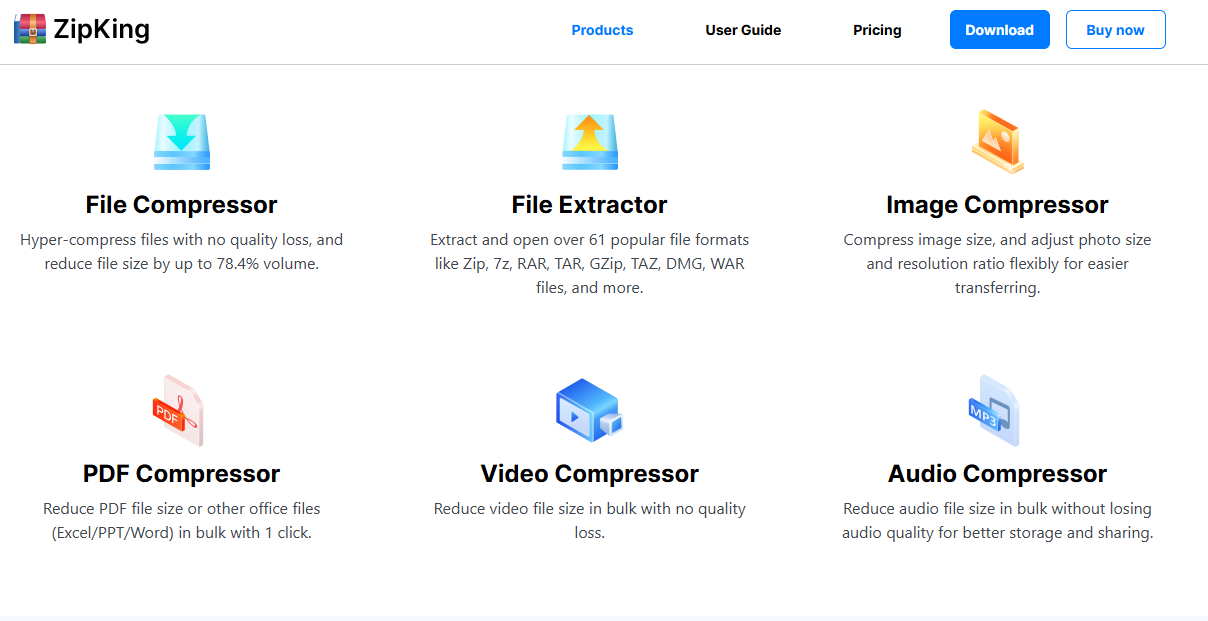Viewport: 1208px width, 621px height.
Task: Click the ZipKing brand name text
Action: [x=102, y=30]
